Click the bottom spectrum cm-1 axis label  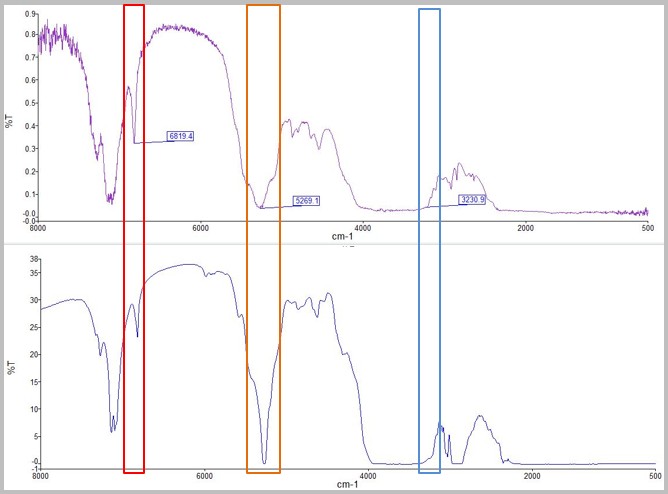tap(347, 484)
